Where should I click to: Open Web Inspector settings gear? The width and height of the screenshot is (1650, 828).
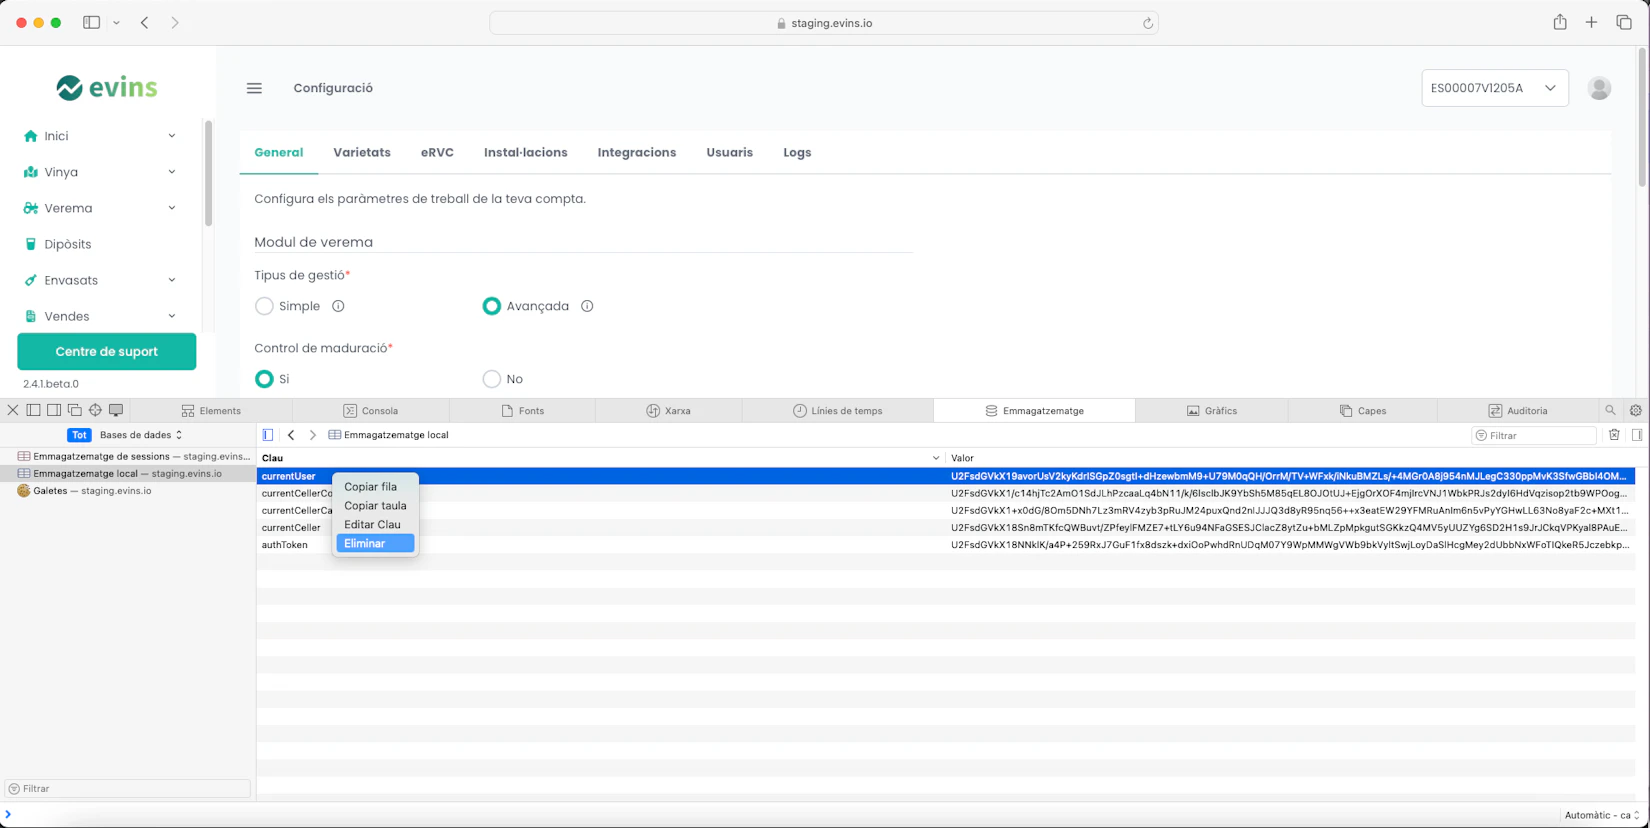(x=1635, y=411)
